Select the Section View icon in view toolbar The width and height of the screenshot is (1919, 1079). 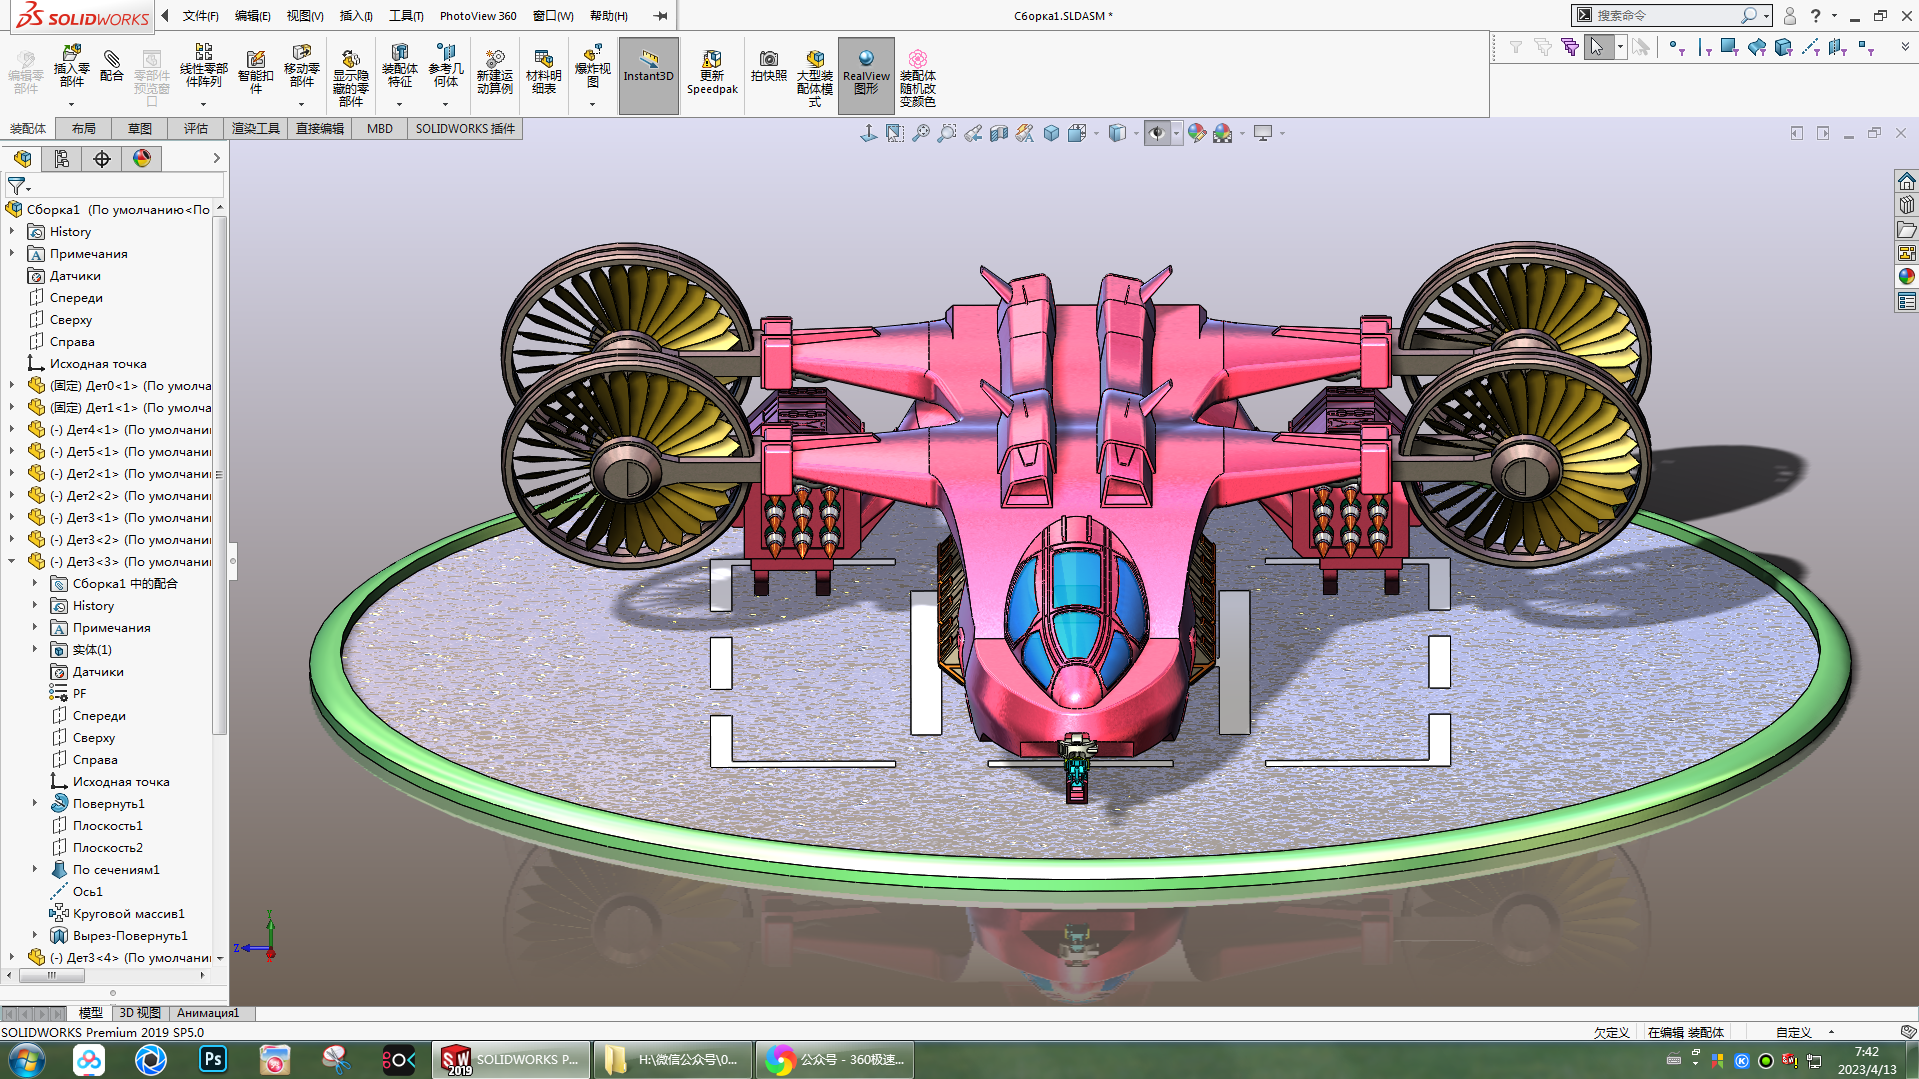(x=998, y=133)
